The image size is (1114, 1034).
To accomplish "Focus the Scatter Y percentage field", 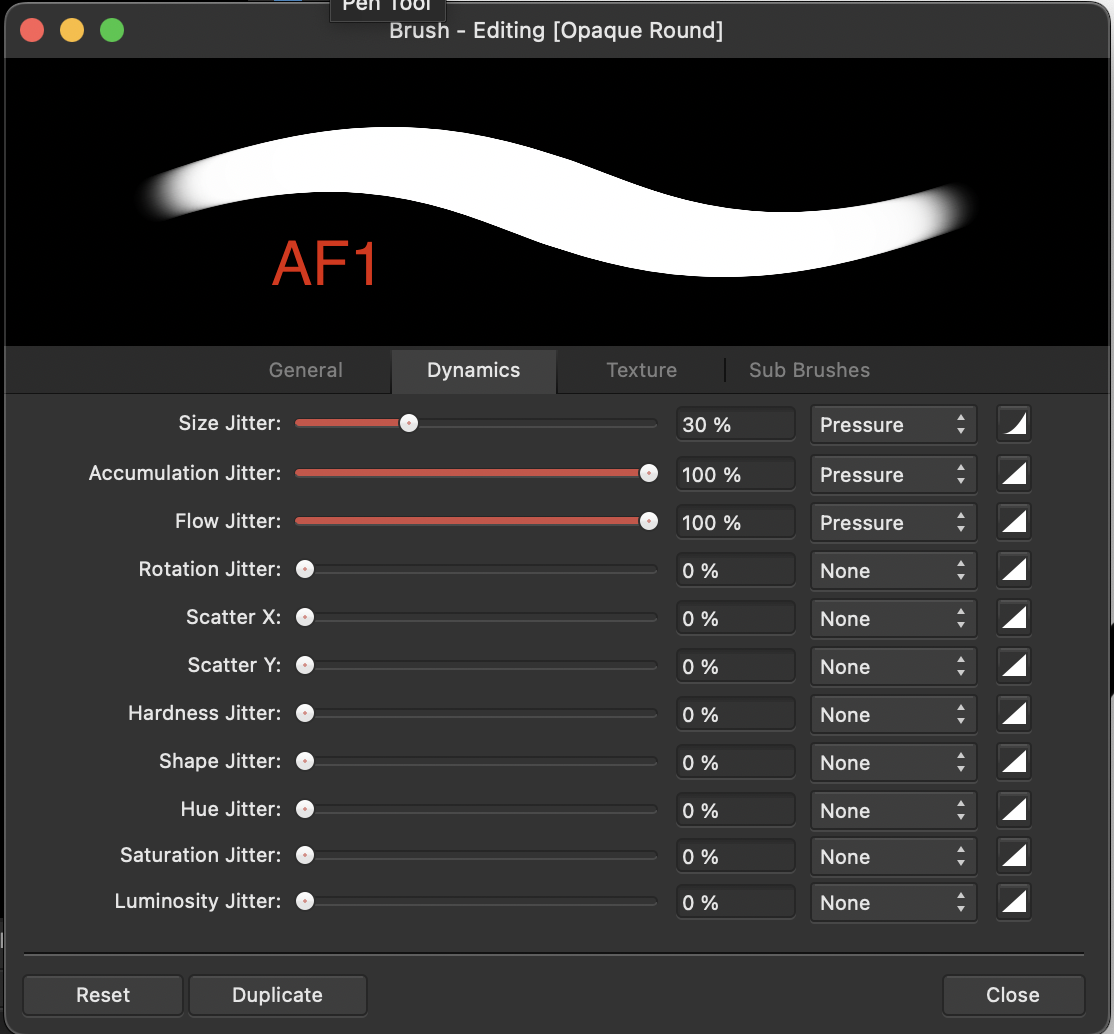I will coord(735,666).
